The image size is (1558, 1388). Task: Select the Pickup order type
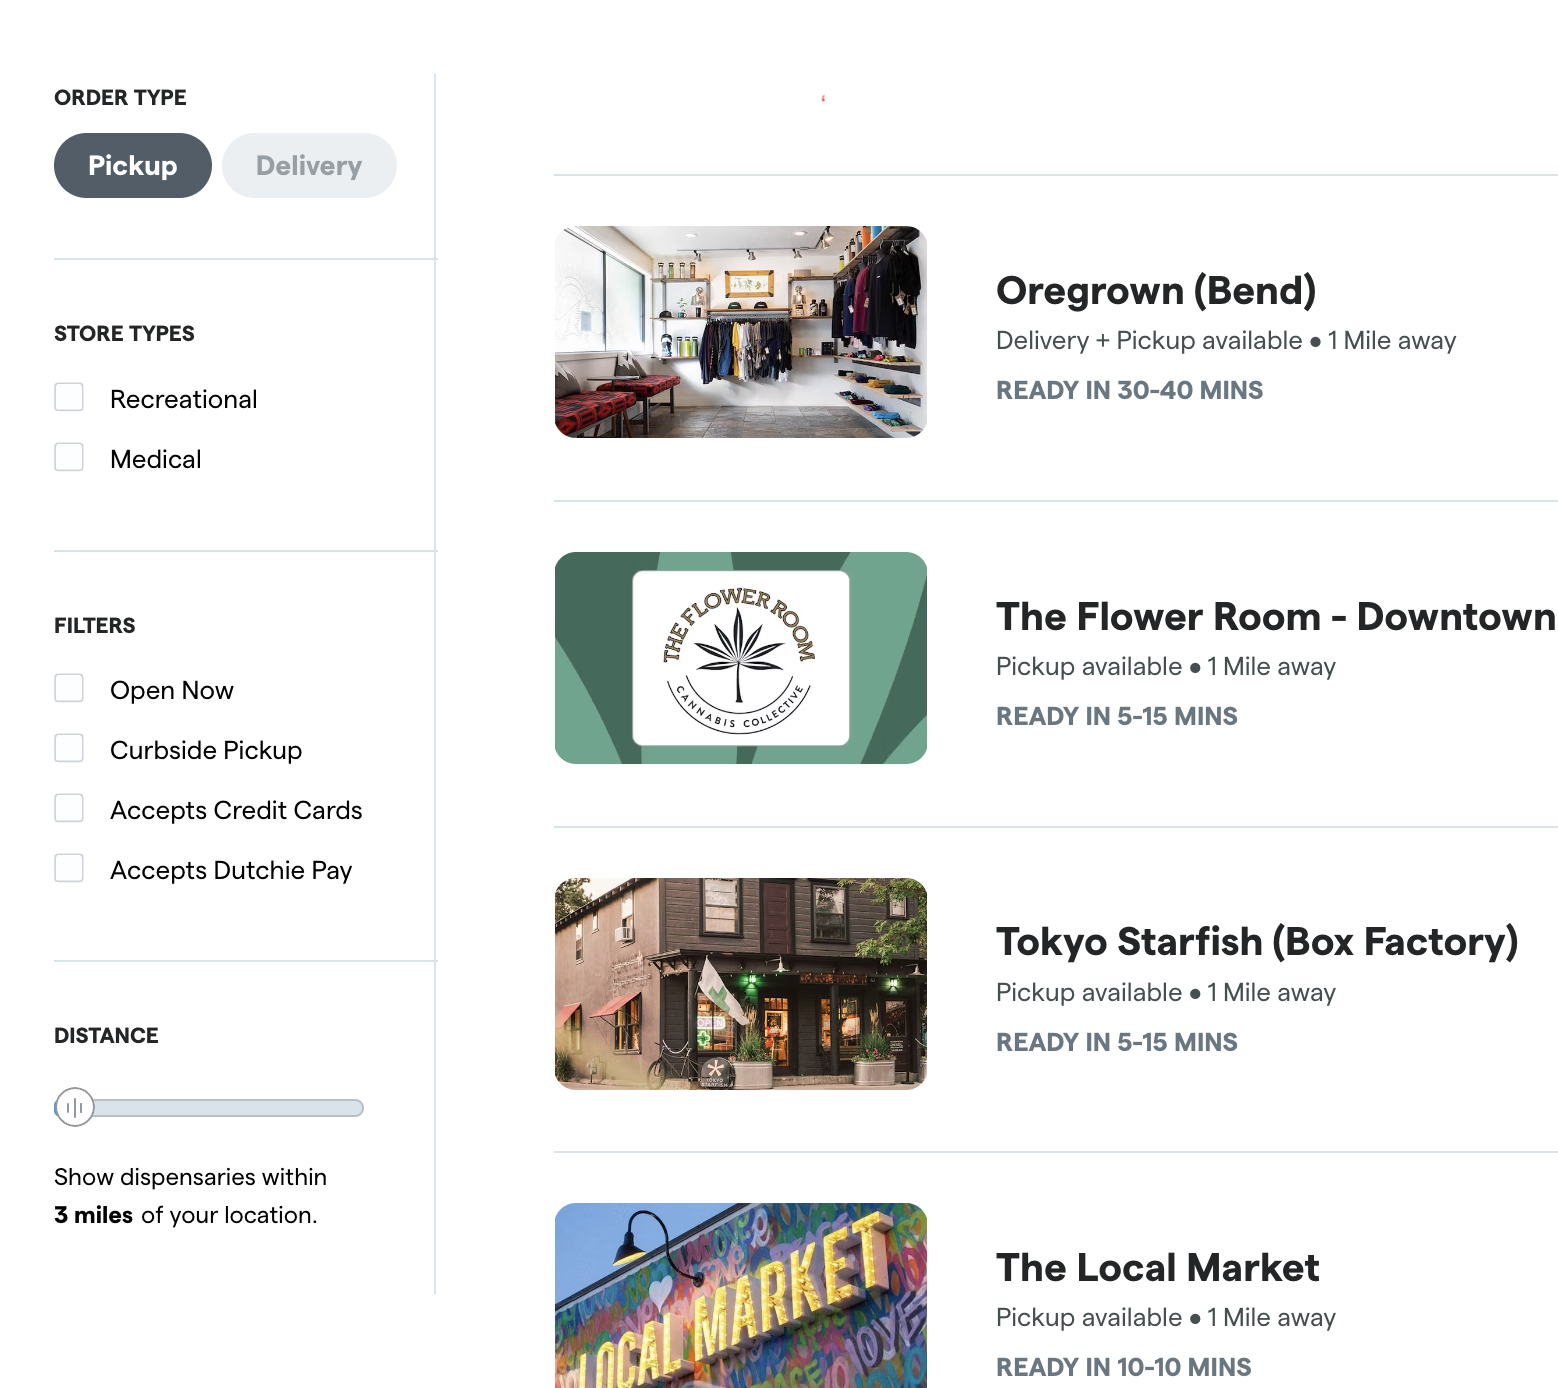[132, 166]
